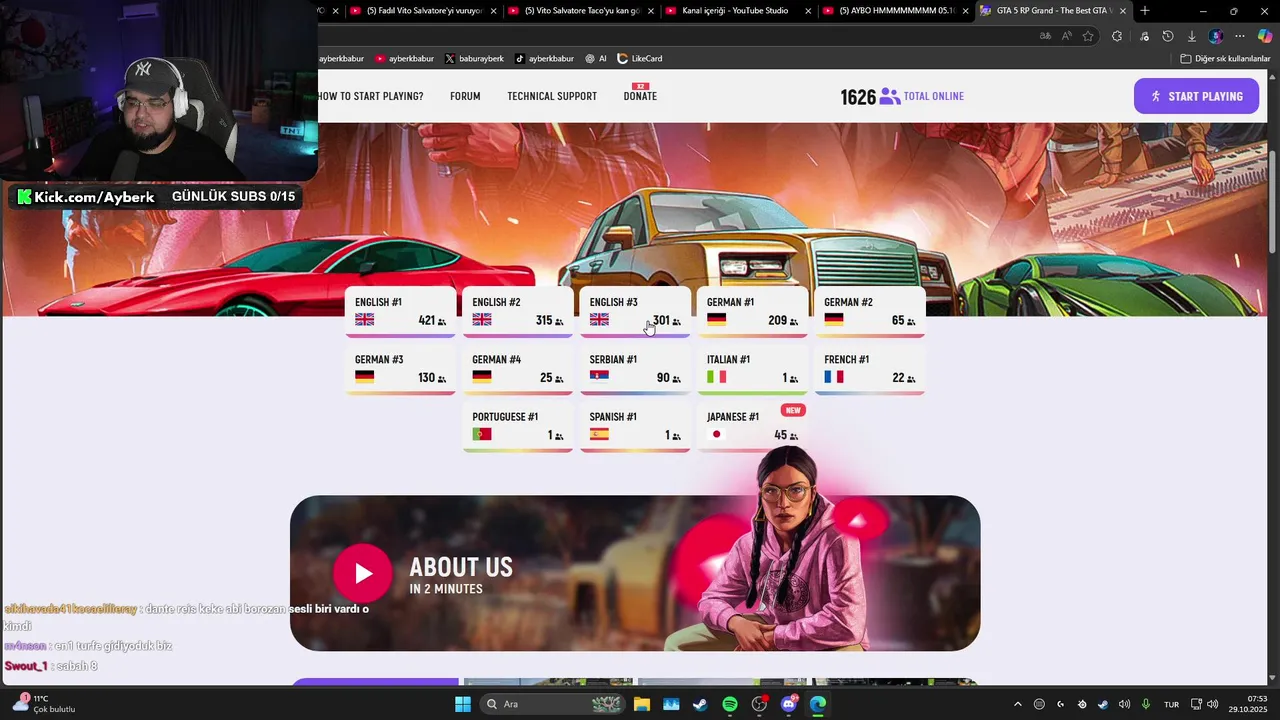This screenshot has height=720, width=1280.
Task: Open the browser extensions puzzle icon
Action: pos(1117,36)
